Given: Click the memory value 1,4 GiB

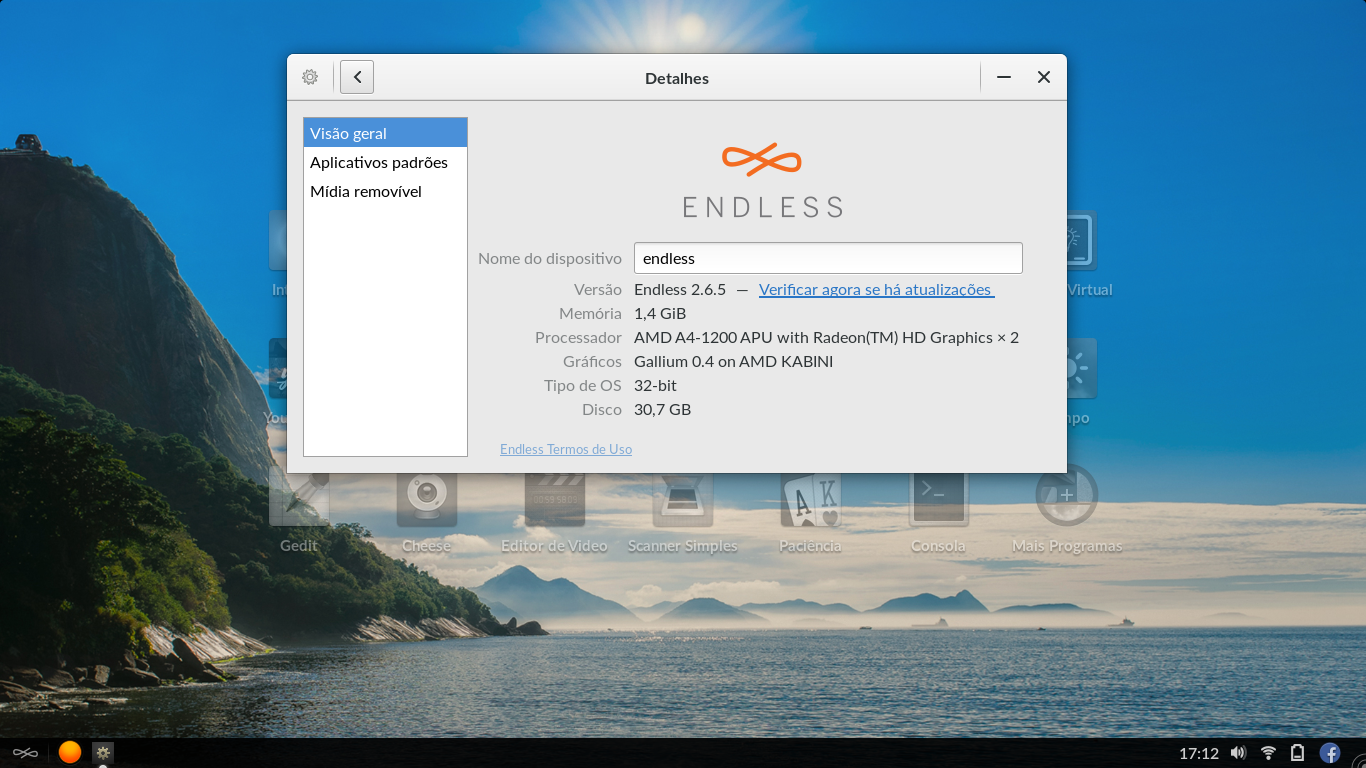Looking at the screenshot, I should click(660, 314).
